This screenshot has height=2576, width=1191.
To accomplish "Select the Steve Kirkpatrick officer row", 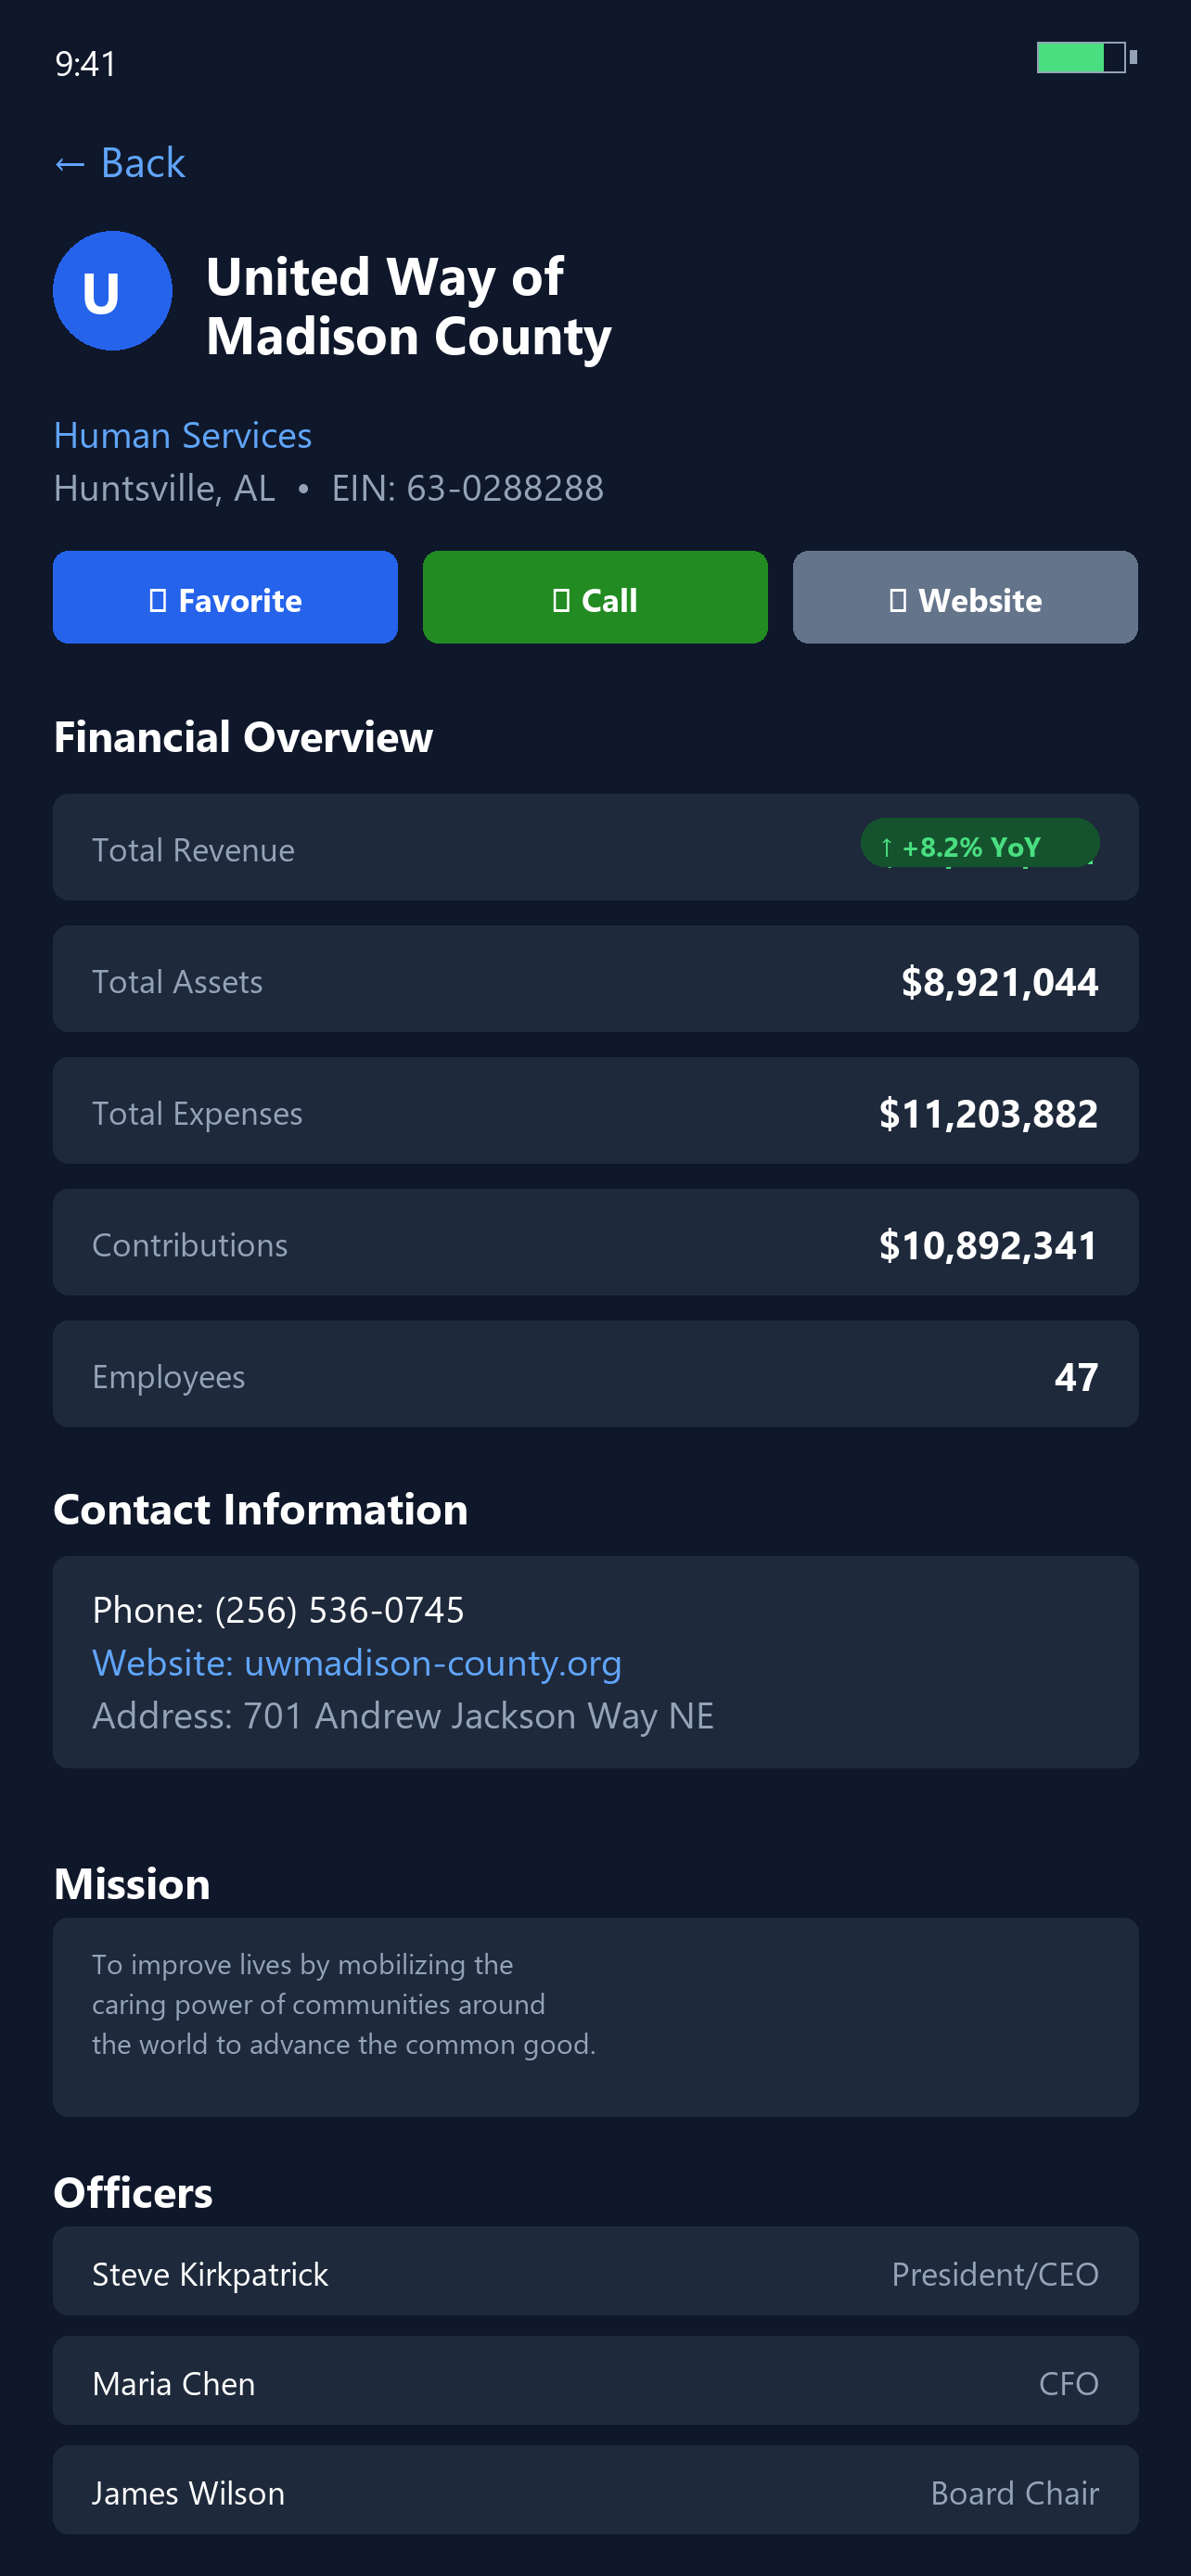I will [x=595, y=2273].
